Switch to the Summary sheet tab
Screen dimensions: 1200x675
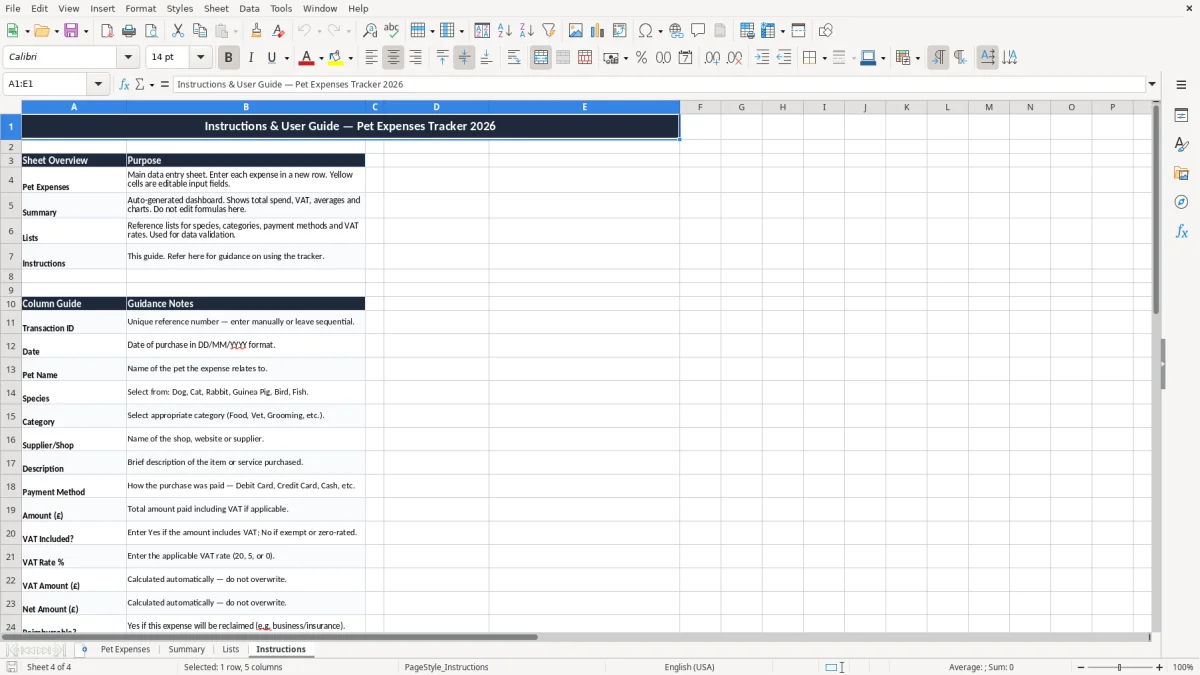(x=186, y=649)
